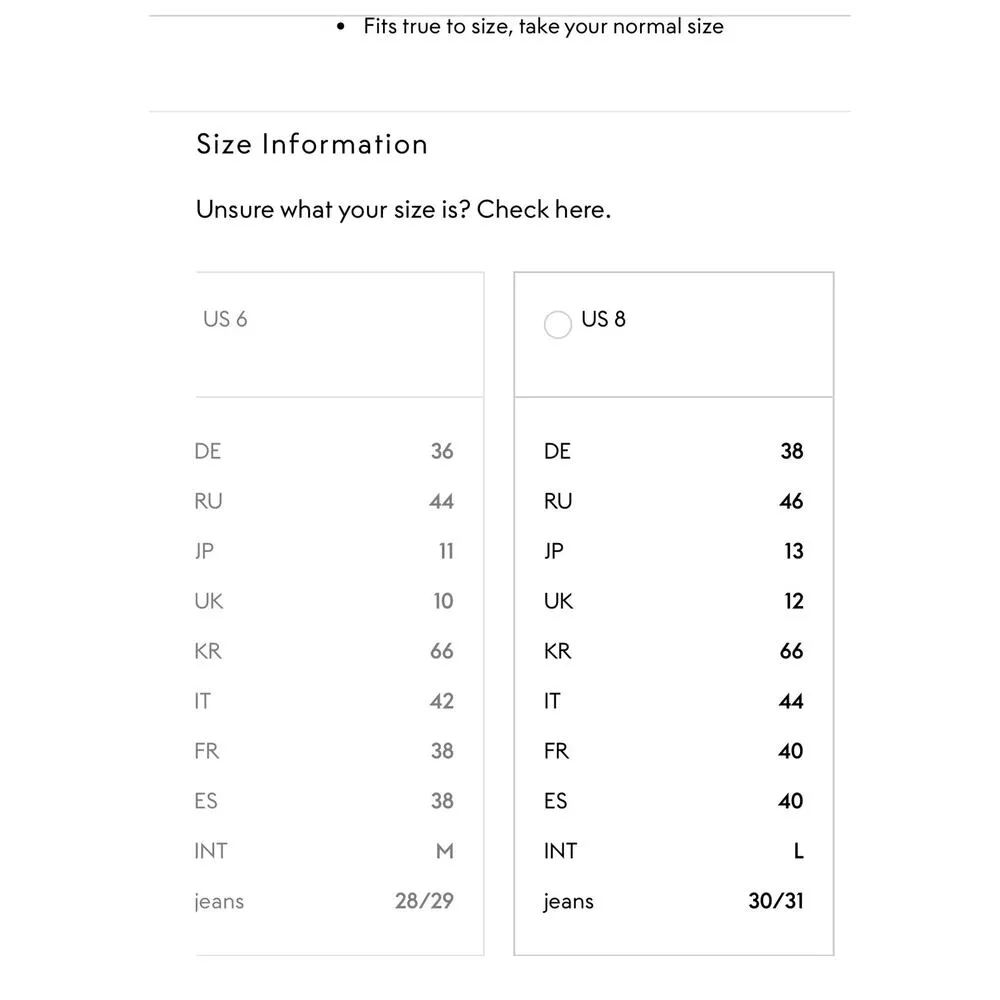Viewport: 1000px width, 1000px height.
Task: Click the US 8 size label
Action: [x=603, y=320]
